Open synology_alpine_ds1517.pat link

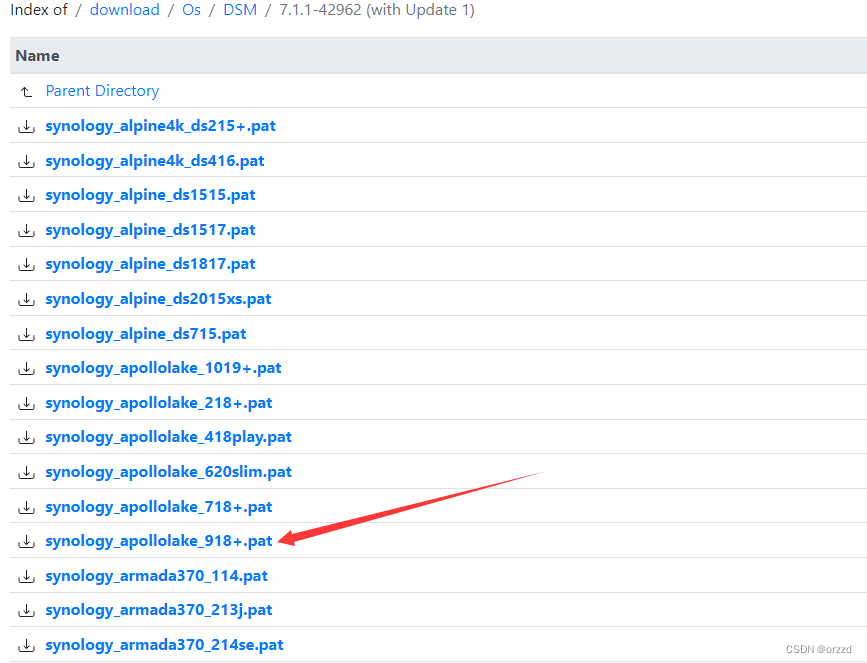click(150, 230)
